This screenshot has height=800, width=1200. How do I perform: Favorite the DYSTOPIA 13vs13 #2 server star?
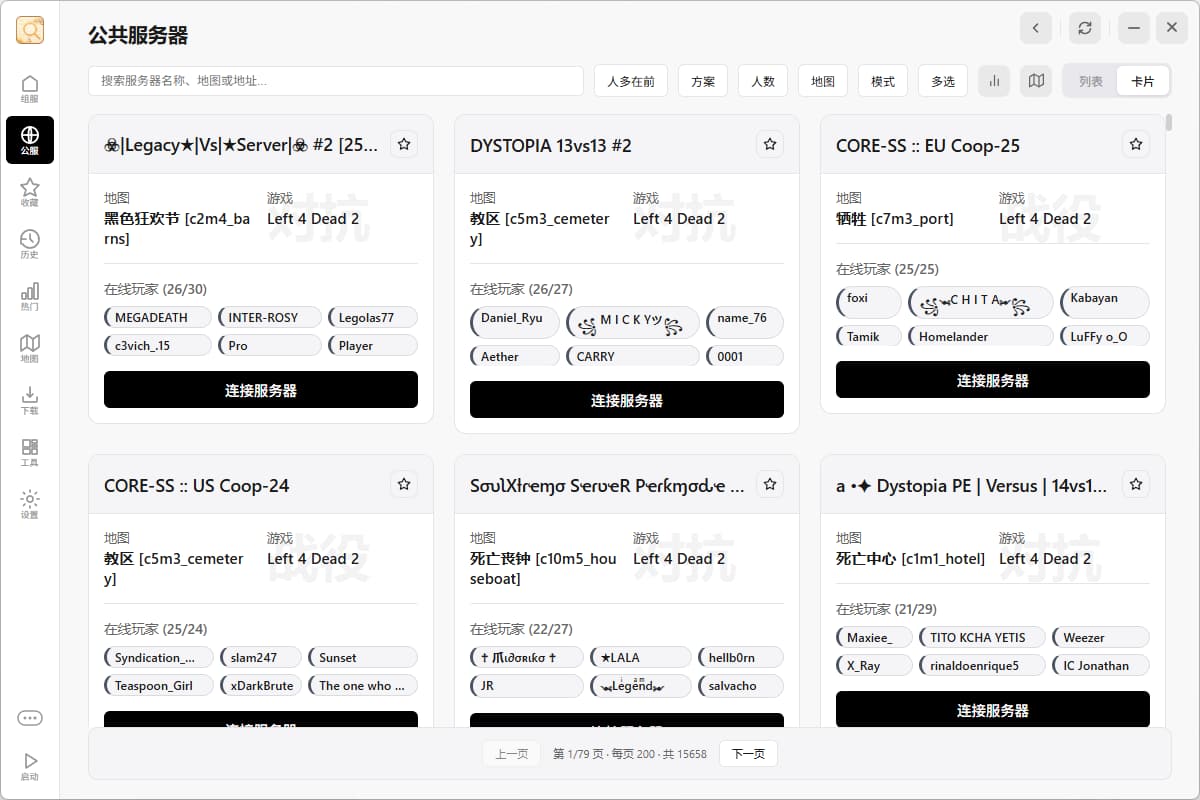point(770,144)
